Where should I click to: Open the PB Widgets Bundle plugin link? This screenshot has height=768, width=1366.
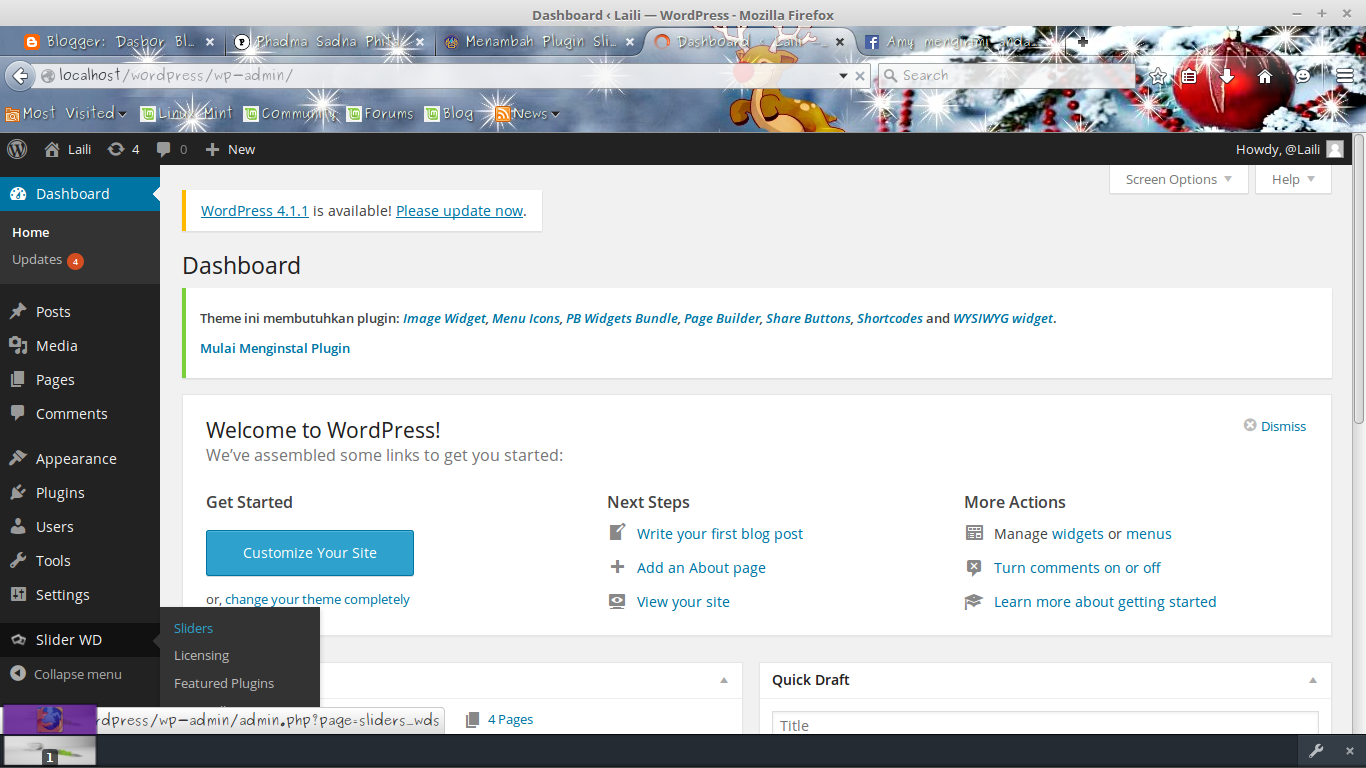tap(622, 319)
